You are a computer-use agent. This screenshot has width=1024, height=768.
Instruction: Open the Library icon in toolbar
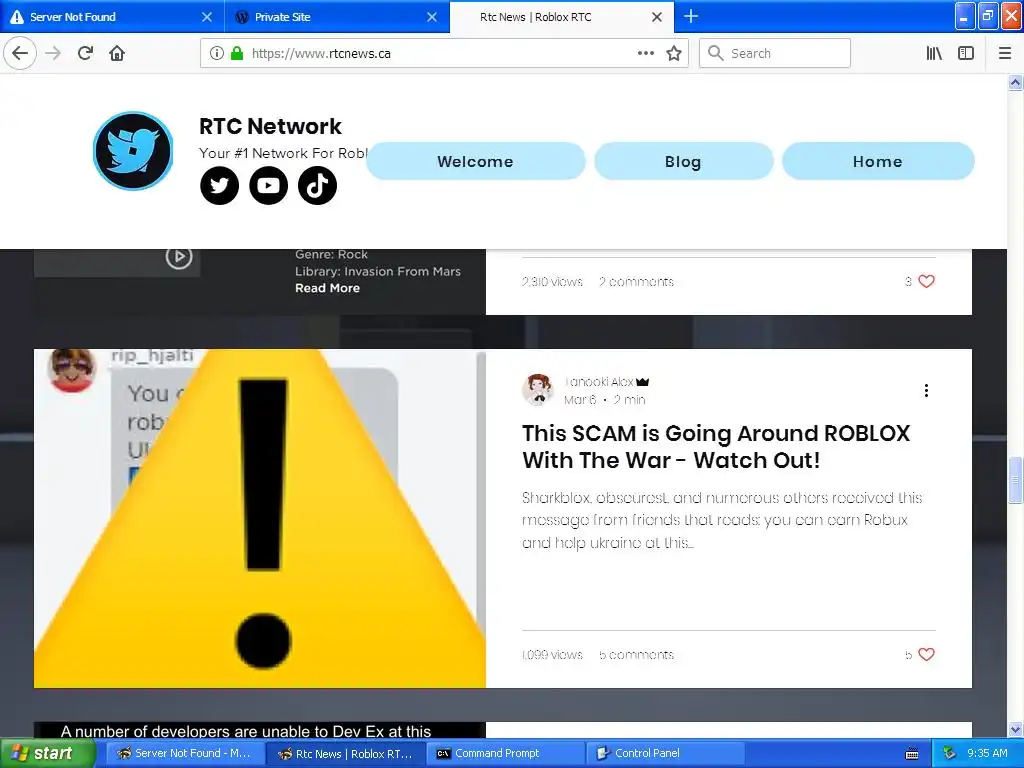[x=934, y=53]
